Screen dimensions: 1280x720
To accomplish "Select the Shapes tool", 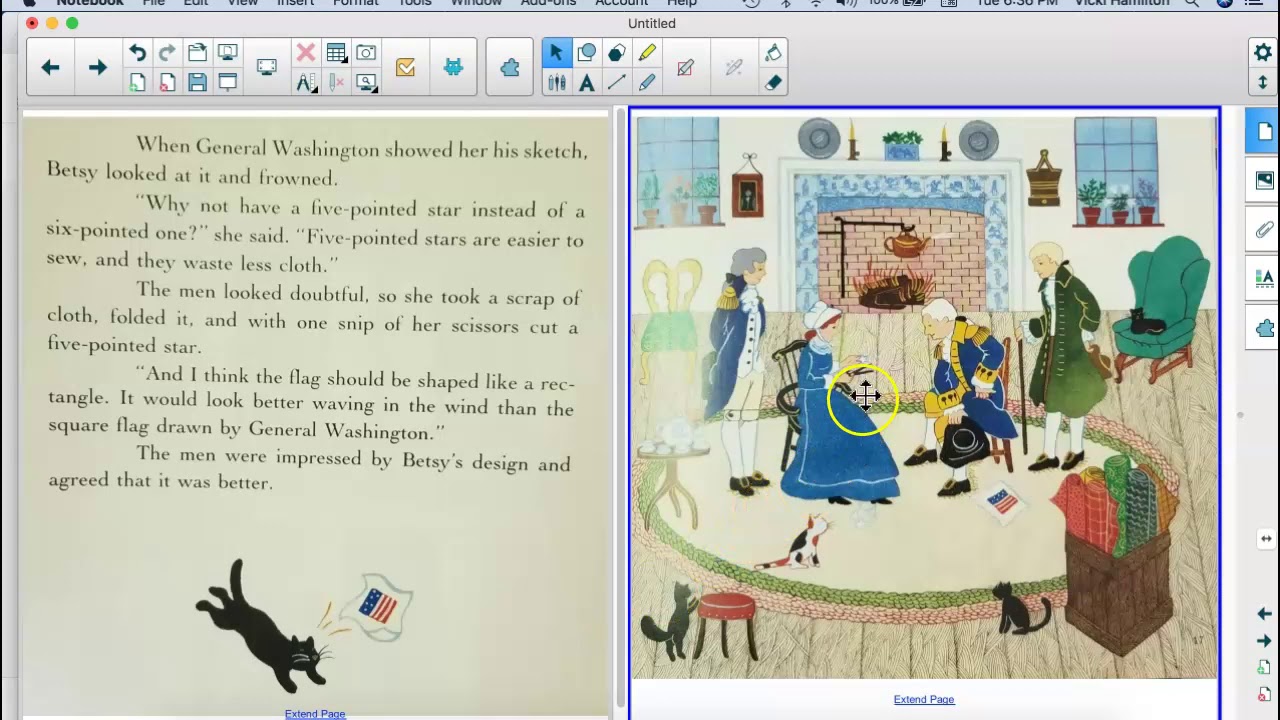I will (587, 53).
